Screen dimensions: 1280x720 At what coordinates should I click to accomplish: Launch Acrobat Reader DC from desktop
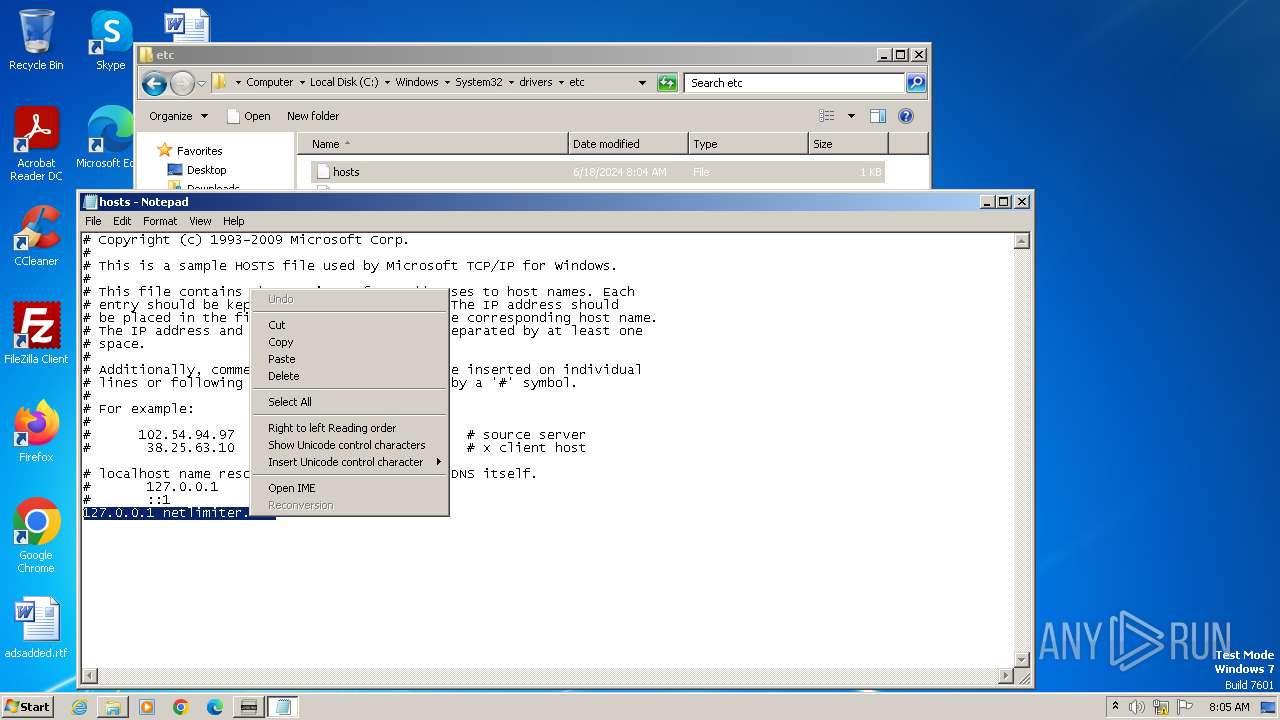[x=36, y=144]
